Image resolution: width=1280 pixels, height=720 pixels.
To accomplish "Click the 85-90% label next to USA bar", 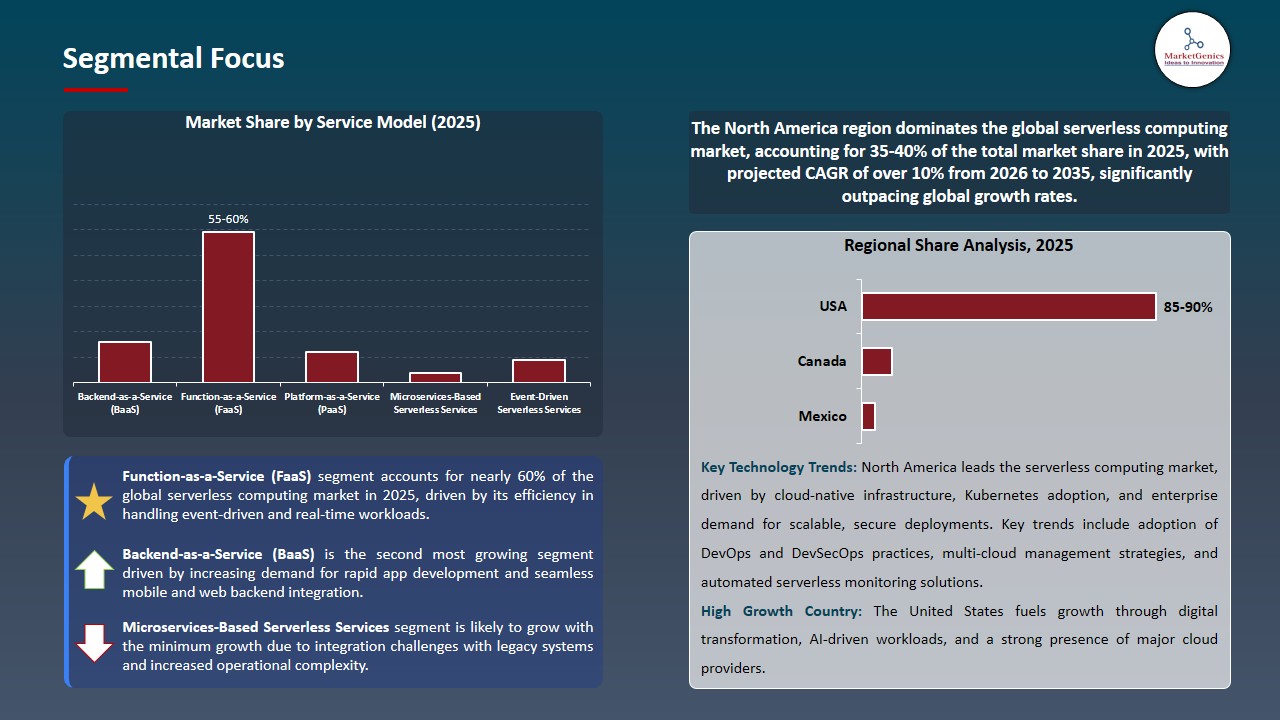I will click(1187, 307).
